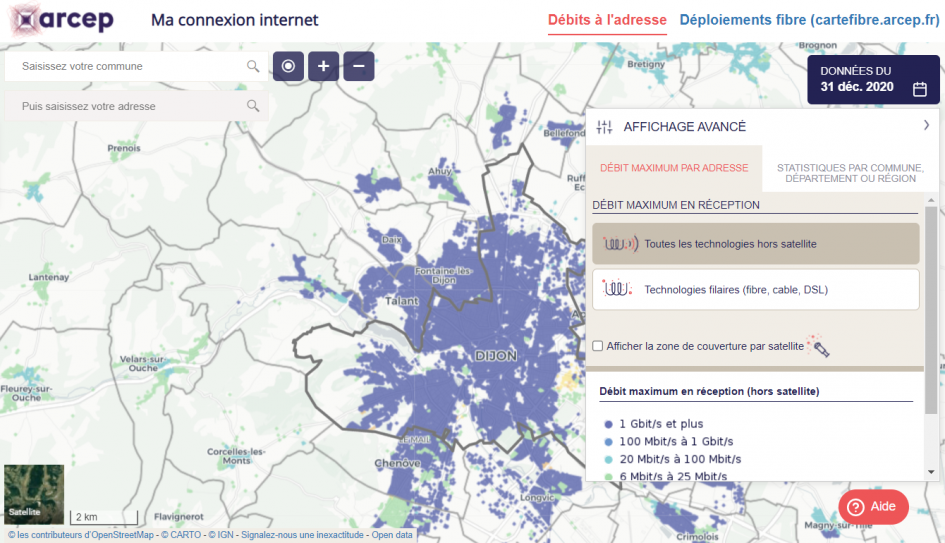Click the geolocation target button
This screenshot has width=945, height=543.
(288, 66)
